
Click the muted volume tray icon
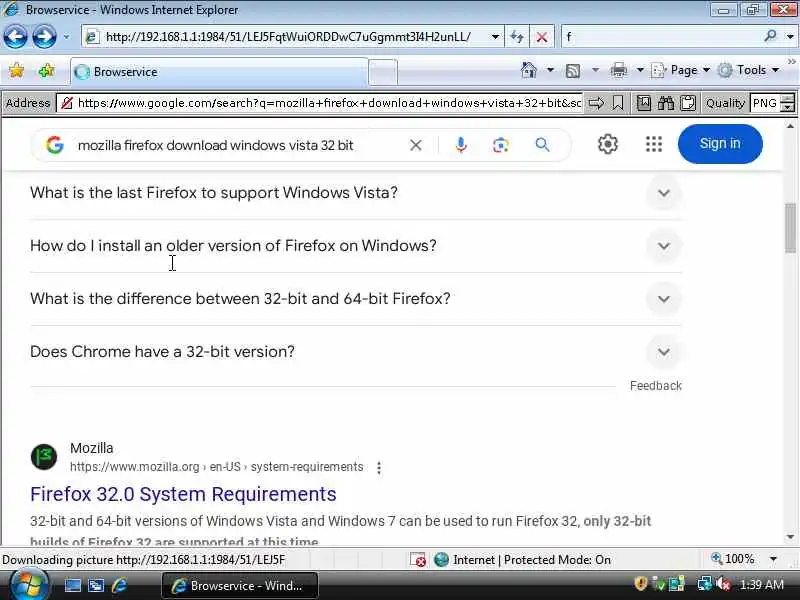click(x=722, y=584)
